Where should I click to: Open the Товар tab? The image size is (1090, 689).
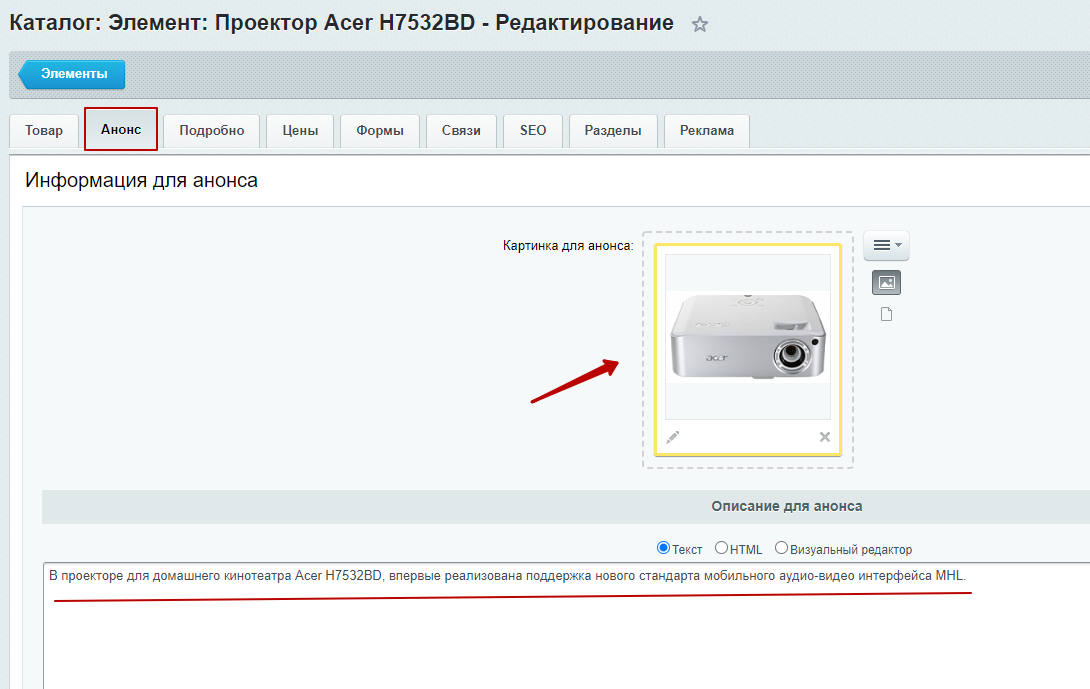(x=44, y=131)
